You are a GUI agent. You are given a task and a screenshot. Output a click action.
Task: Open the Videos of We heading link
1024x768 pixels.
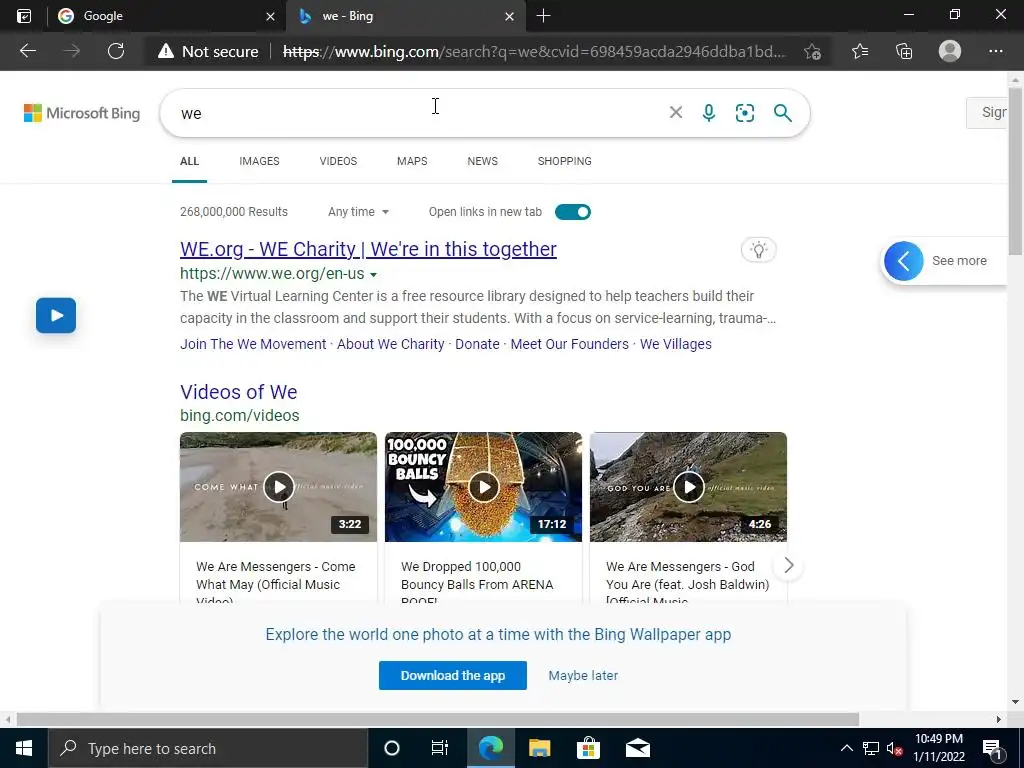[x=238, y=392]
